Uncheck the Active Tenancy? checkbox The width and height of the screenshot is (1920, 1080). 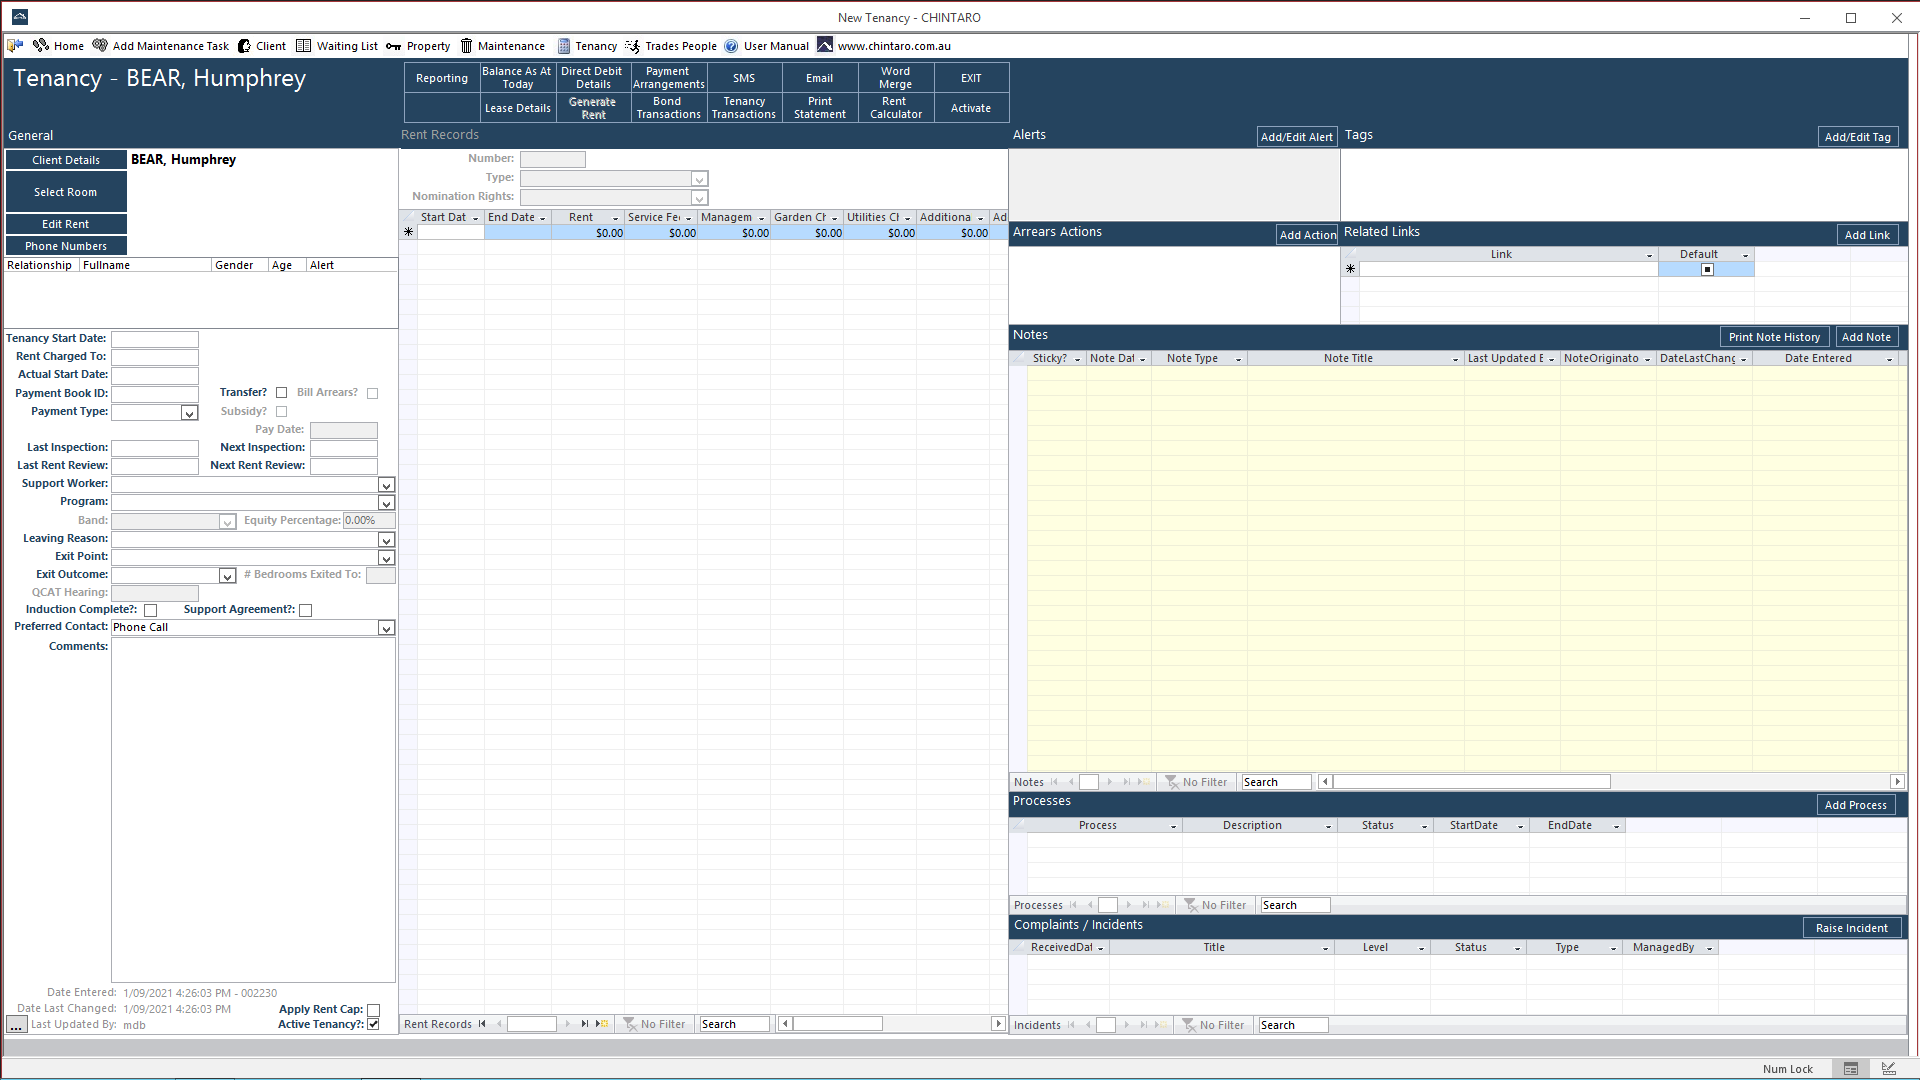[x=374, y=1024]
